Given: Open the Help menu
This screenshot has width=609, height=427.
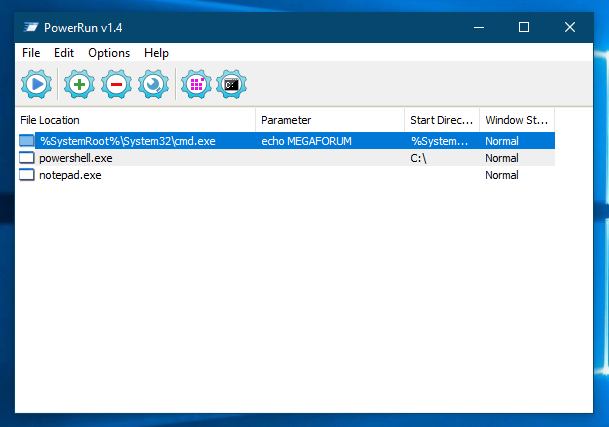Looking at the screenshot, I should [x=156, y=52].
